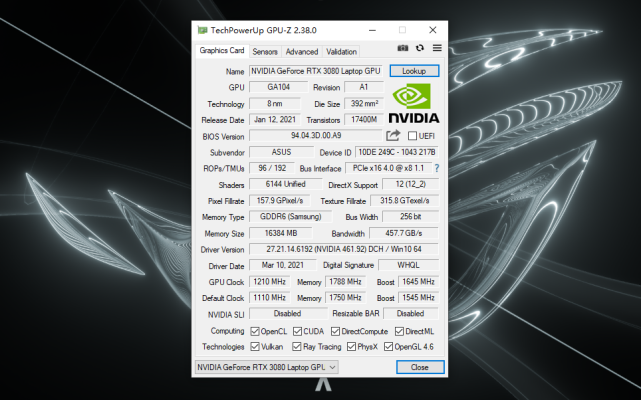The image size is (641, 400).
Task: Click the NVIDIA logo image
Action: click(414, 103)
